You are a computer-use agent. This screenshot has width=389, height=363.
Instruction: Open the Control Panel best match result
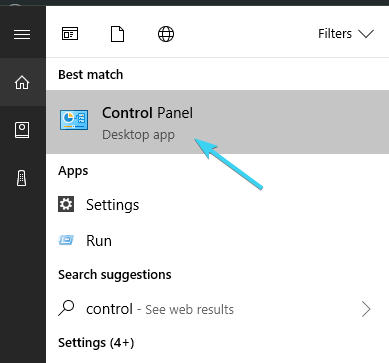tap(217, 122)
